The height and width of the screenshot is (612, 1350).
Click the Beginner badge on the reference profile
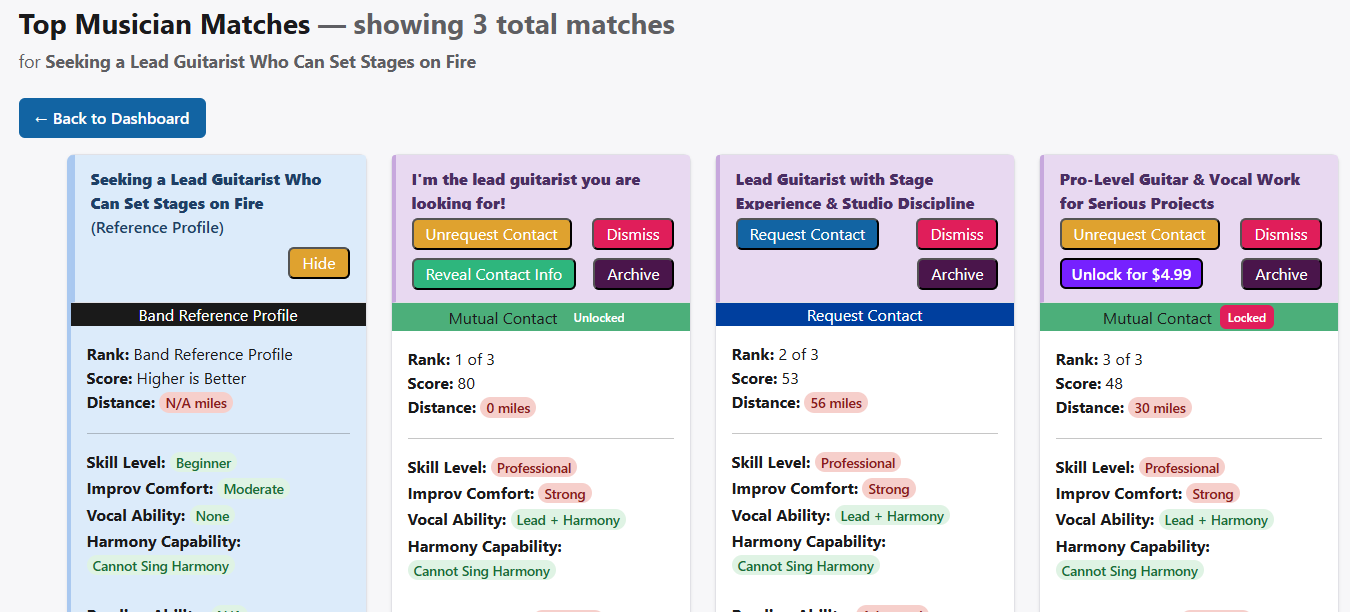click(203, 463)
